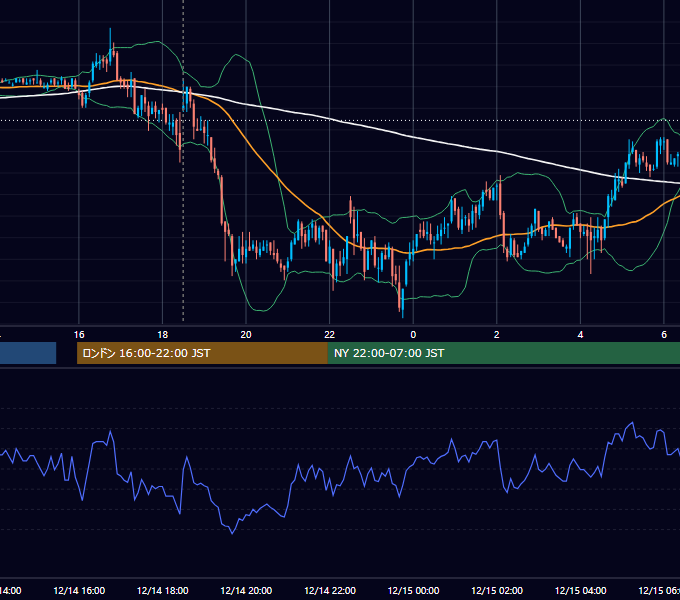
Task: Click the 12/15 00:00 date label
Action: click(x=413, y=590)
